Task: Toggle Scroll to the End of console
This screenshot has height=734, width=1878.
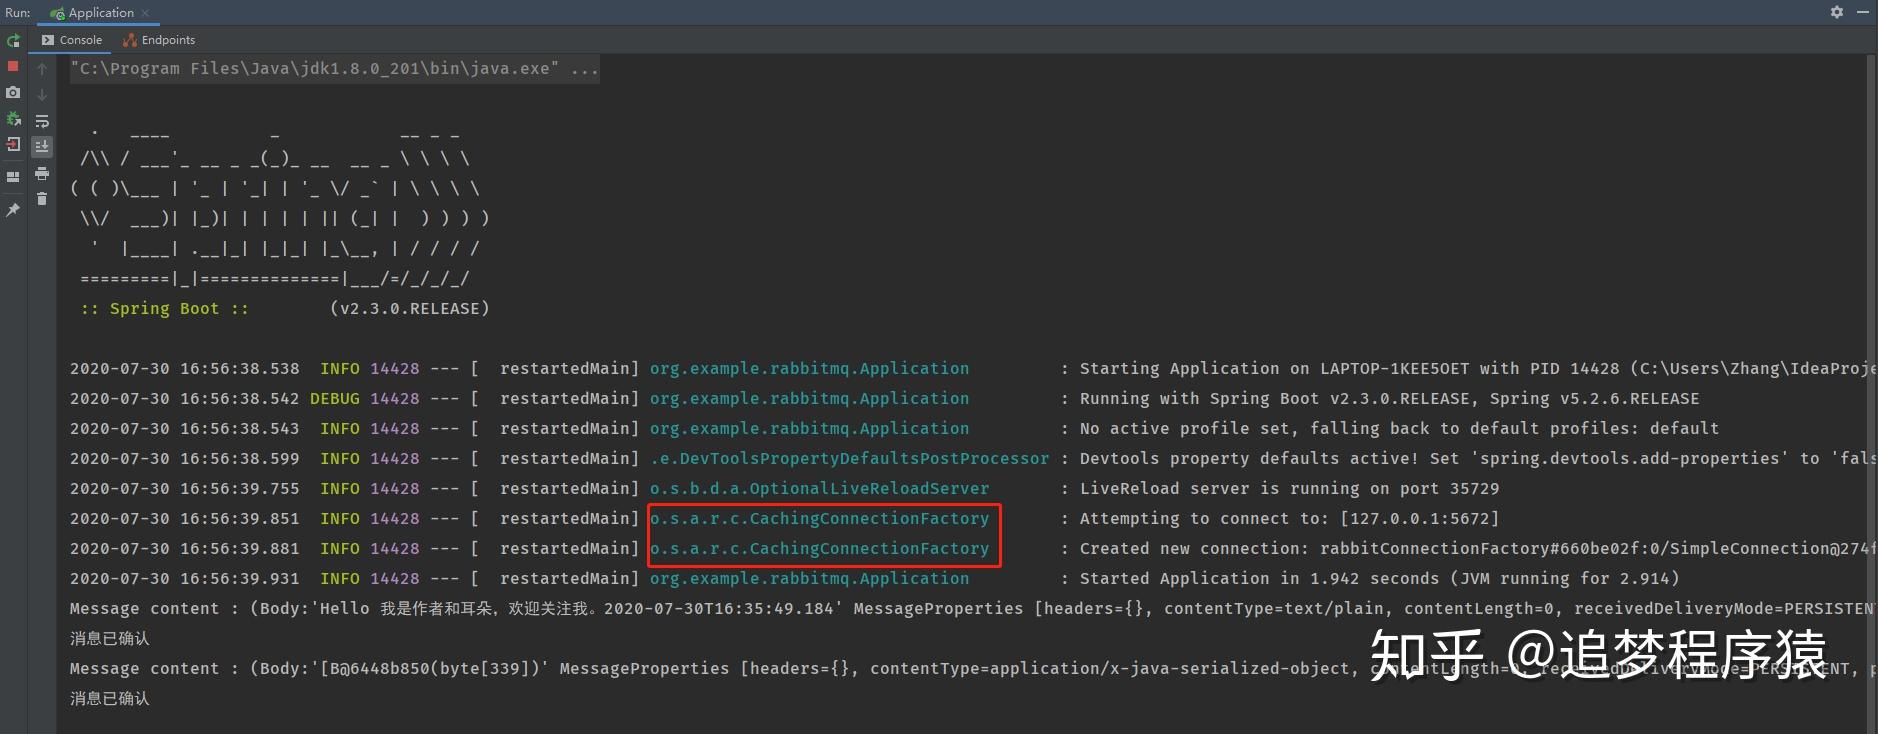Action: point(42,146)
